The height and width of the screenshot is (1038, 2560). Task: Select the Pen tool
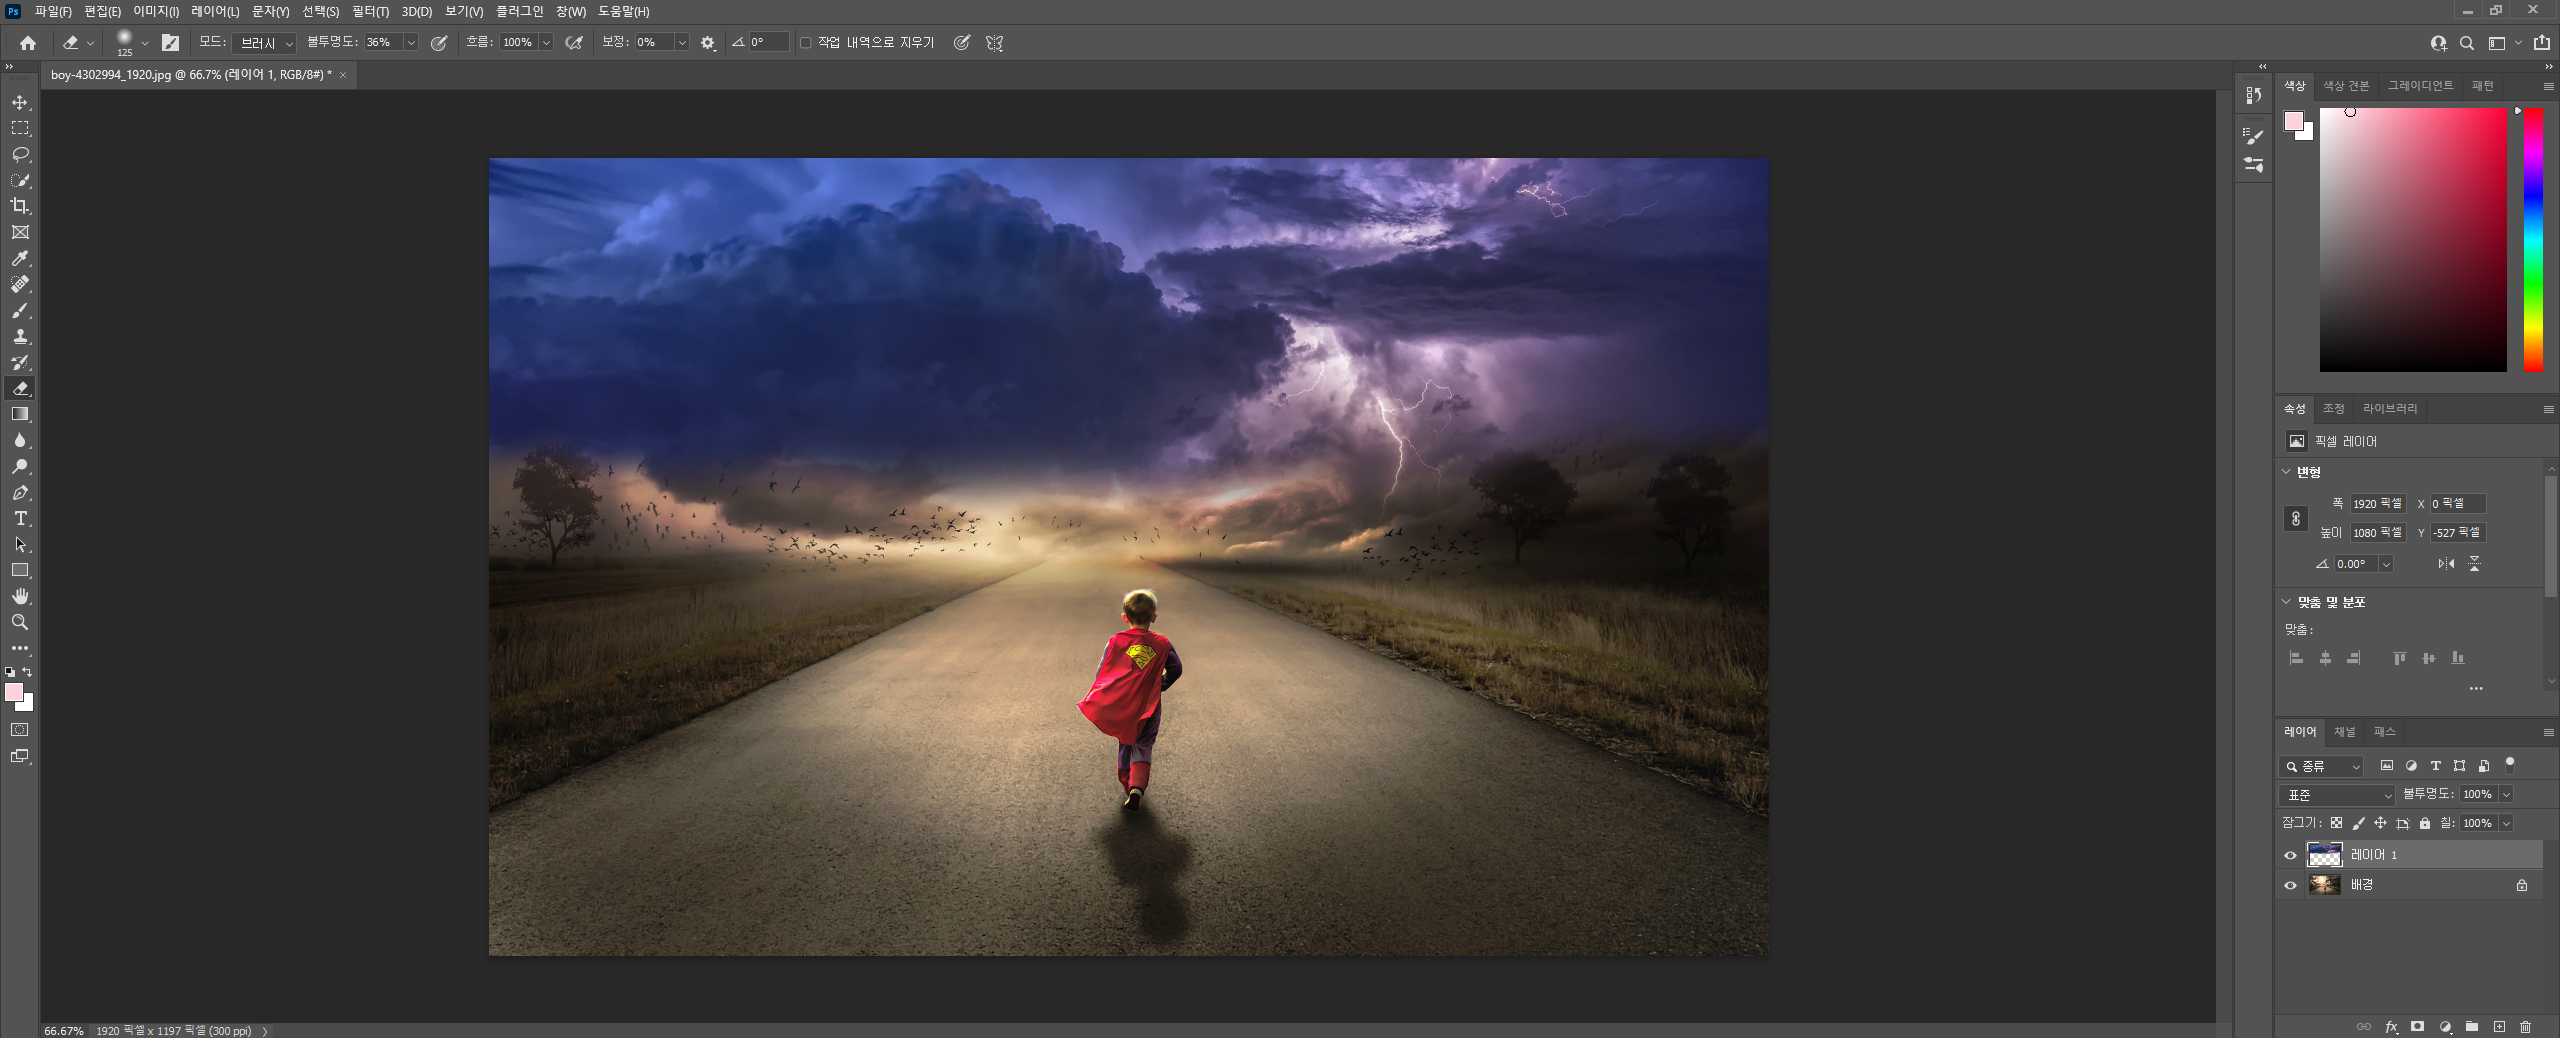[x=20, y=492]
